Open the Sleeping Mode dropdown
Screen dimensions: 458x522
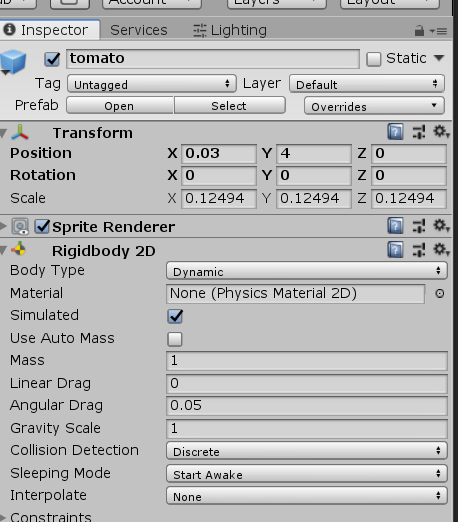tap(307, 474)
